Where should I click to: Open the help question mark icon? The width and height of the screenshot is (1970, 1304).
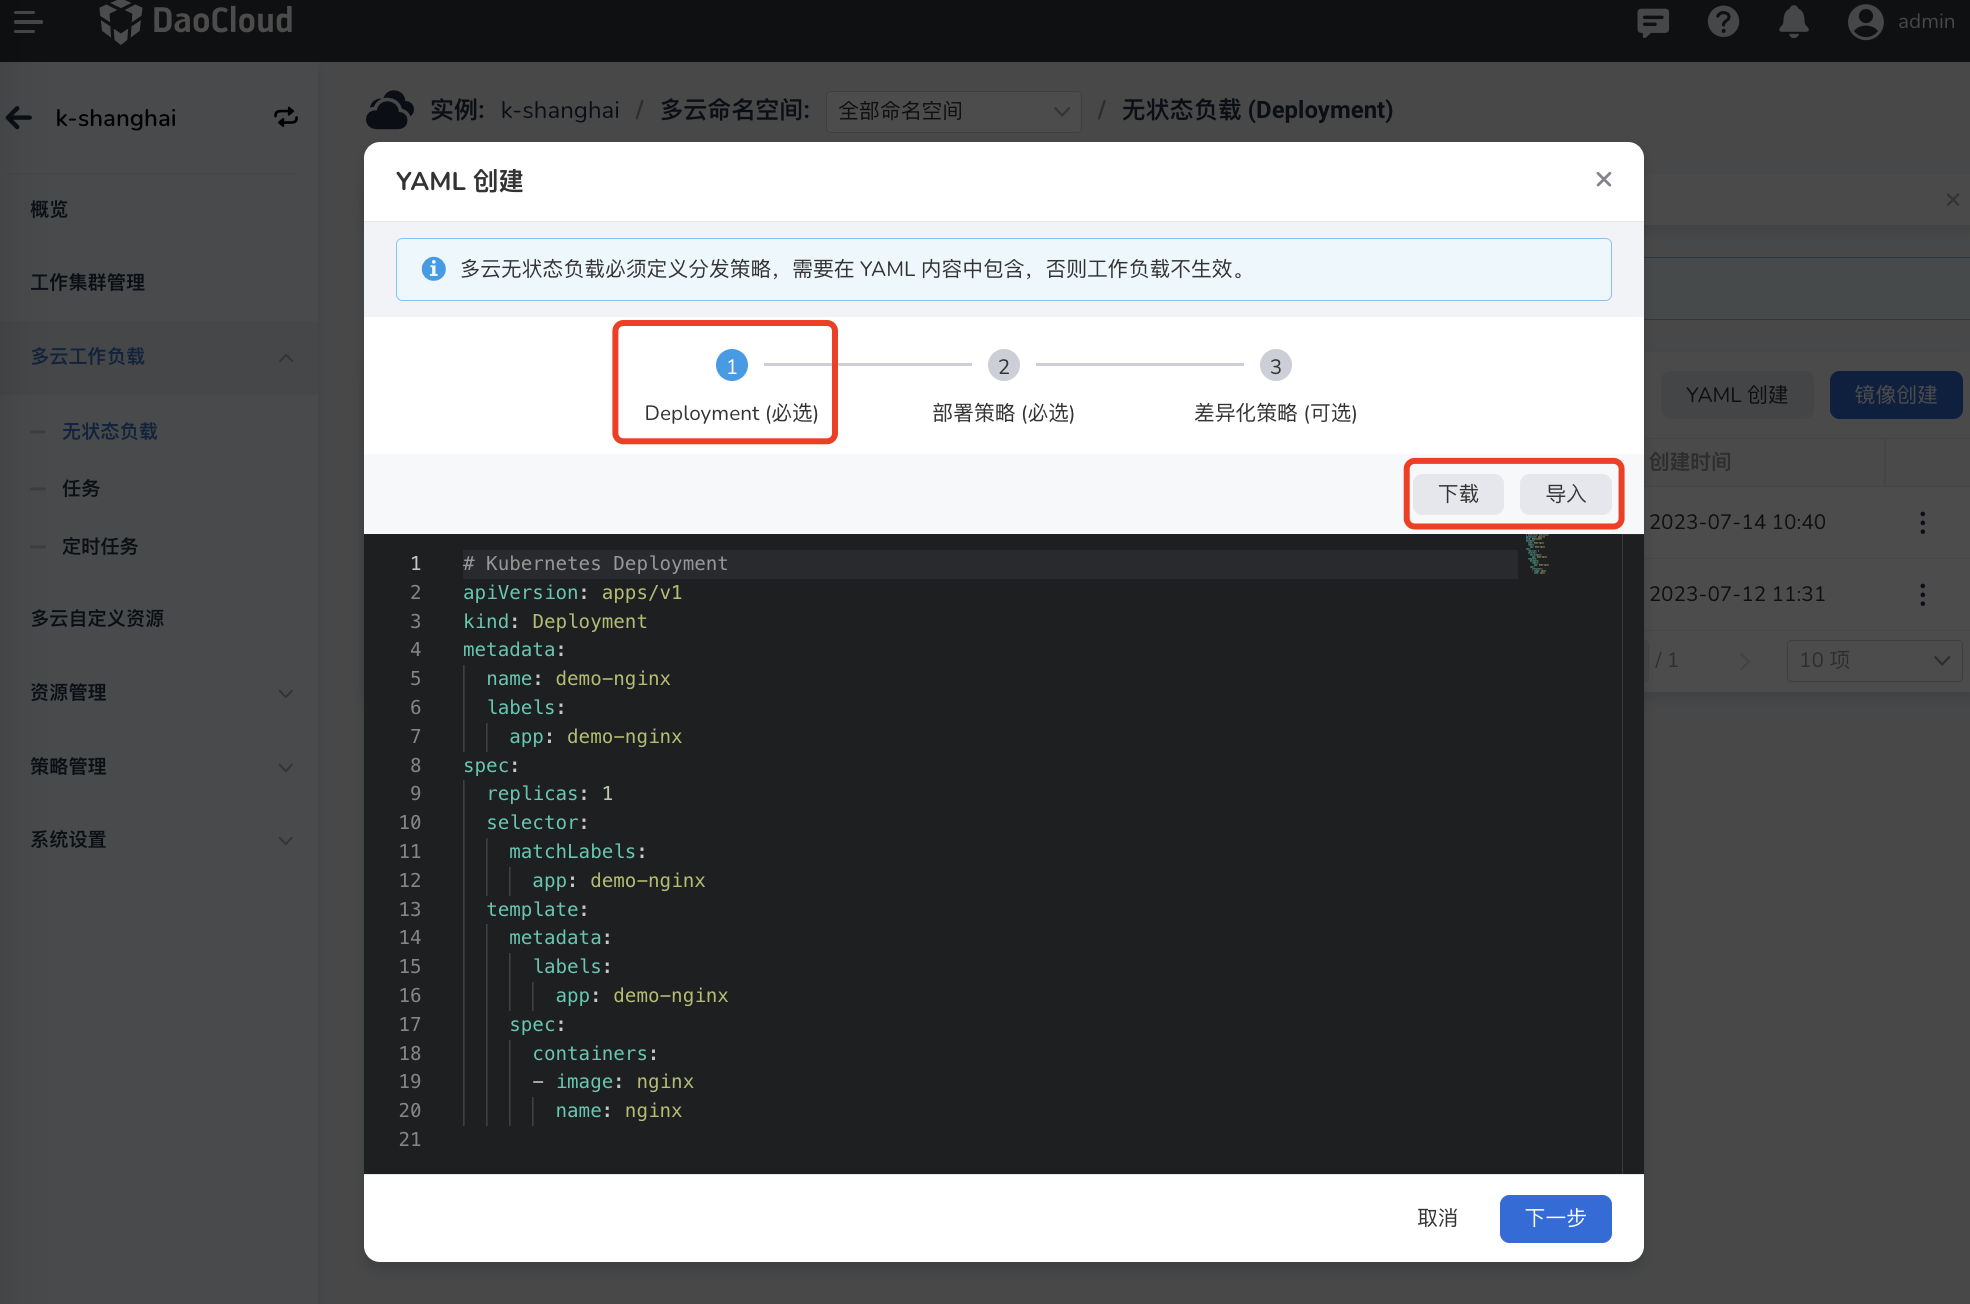1722,21
